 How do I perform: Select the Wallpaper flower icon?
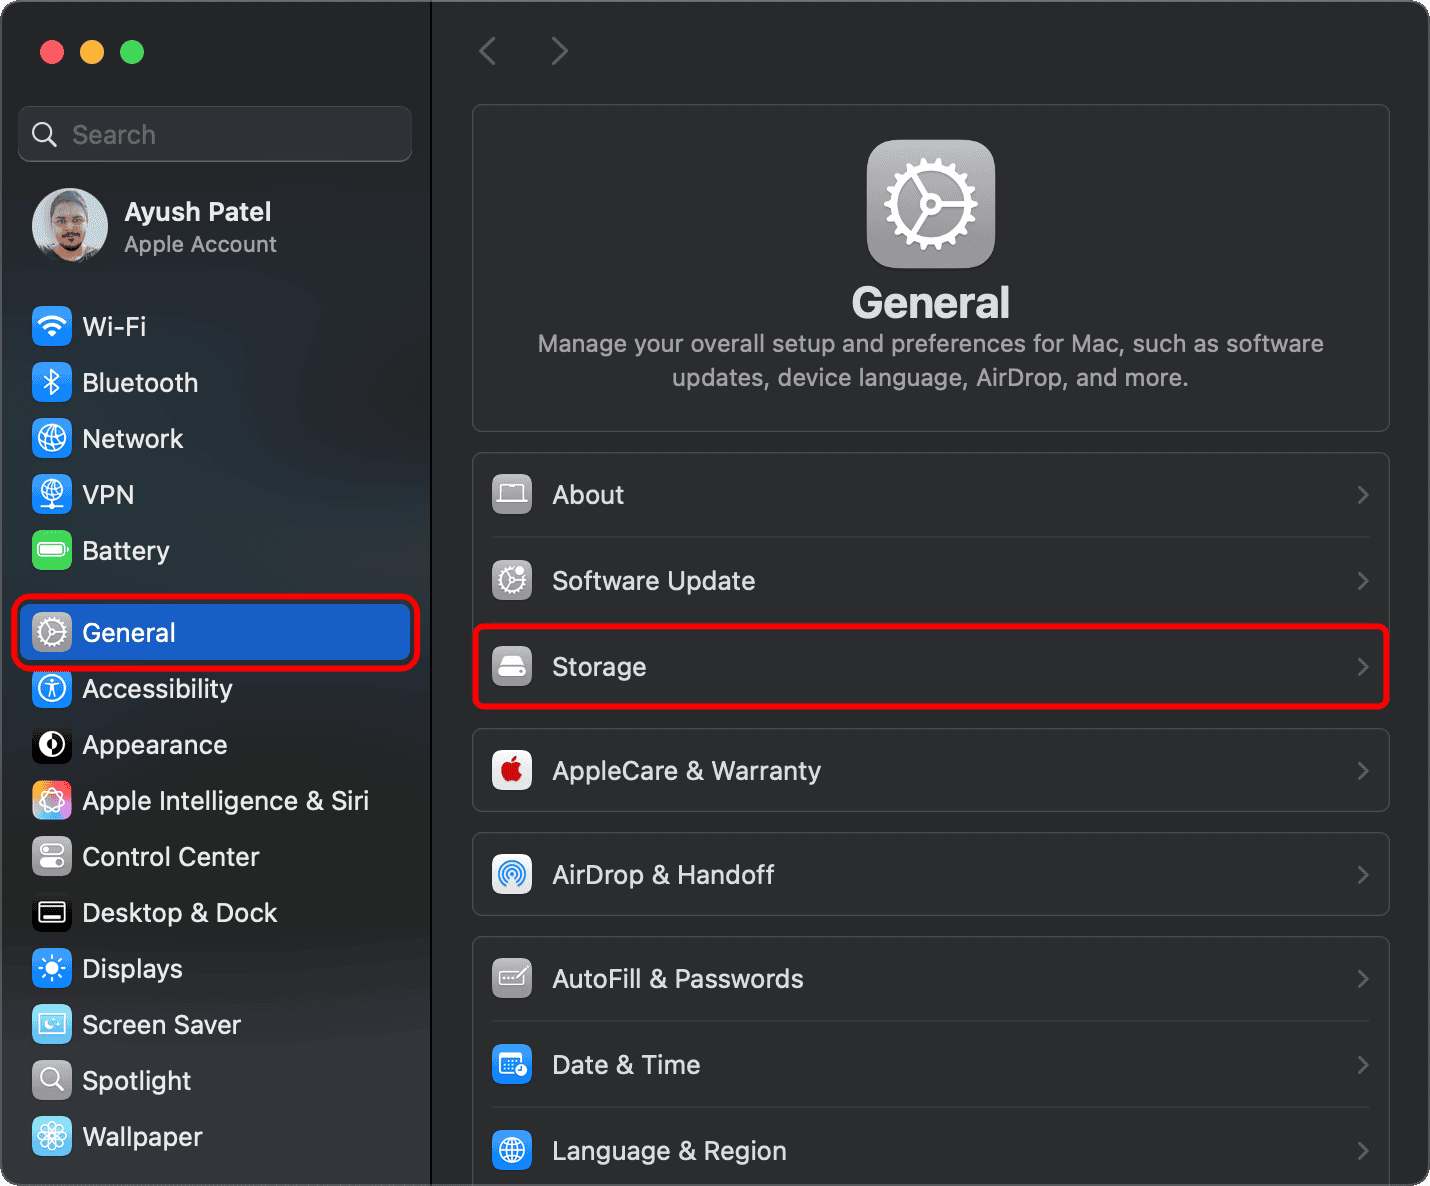52,1136
